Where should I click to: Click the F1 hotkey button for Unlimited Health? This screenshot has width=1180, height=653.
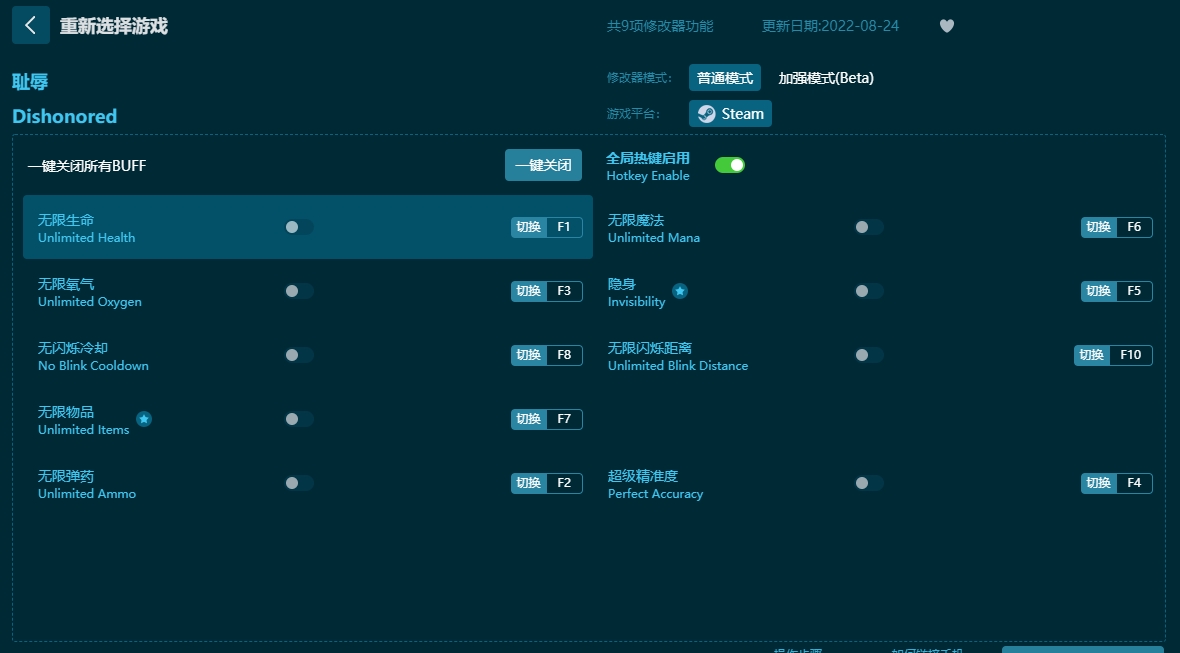(x=547, y=227)
